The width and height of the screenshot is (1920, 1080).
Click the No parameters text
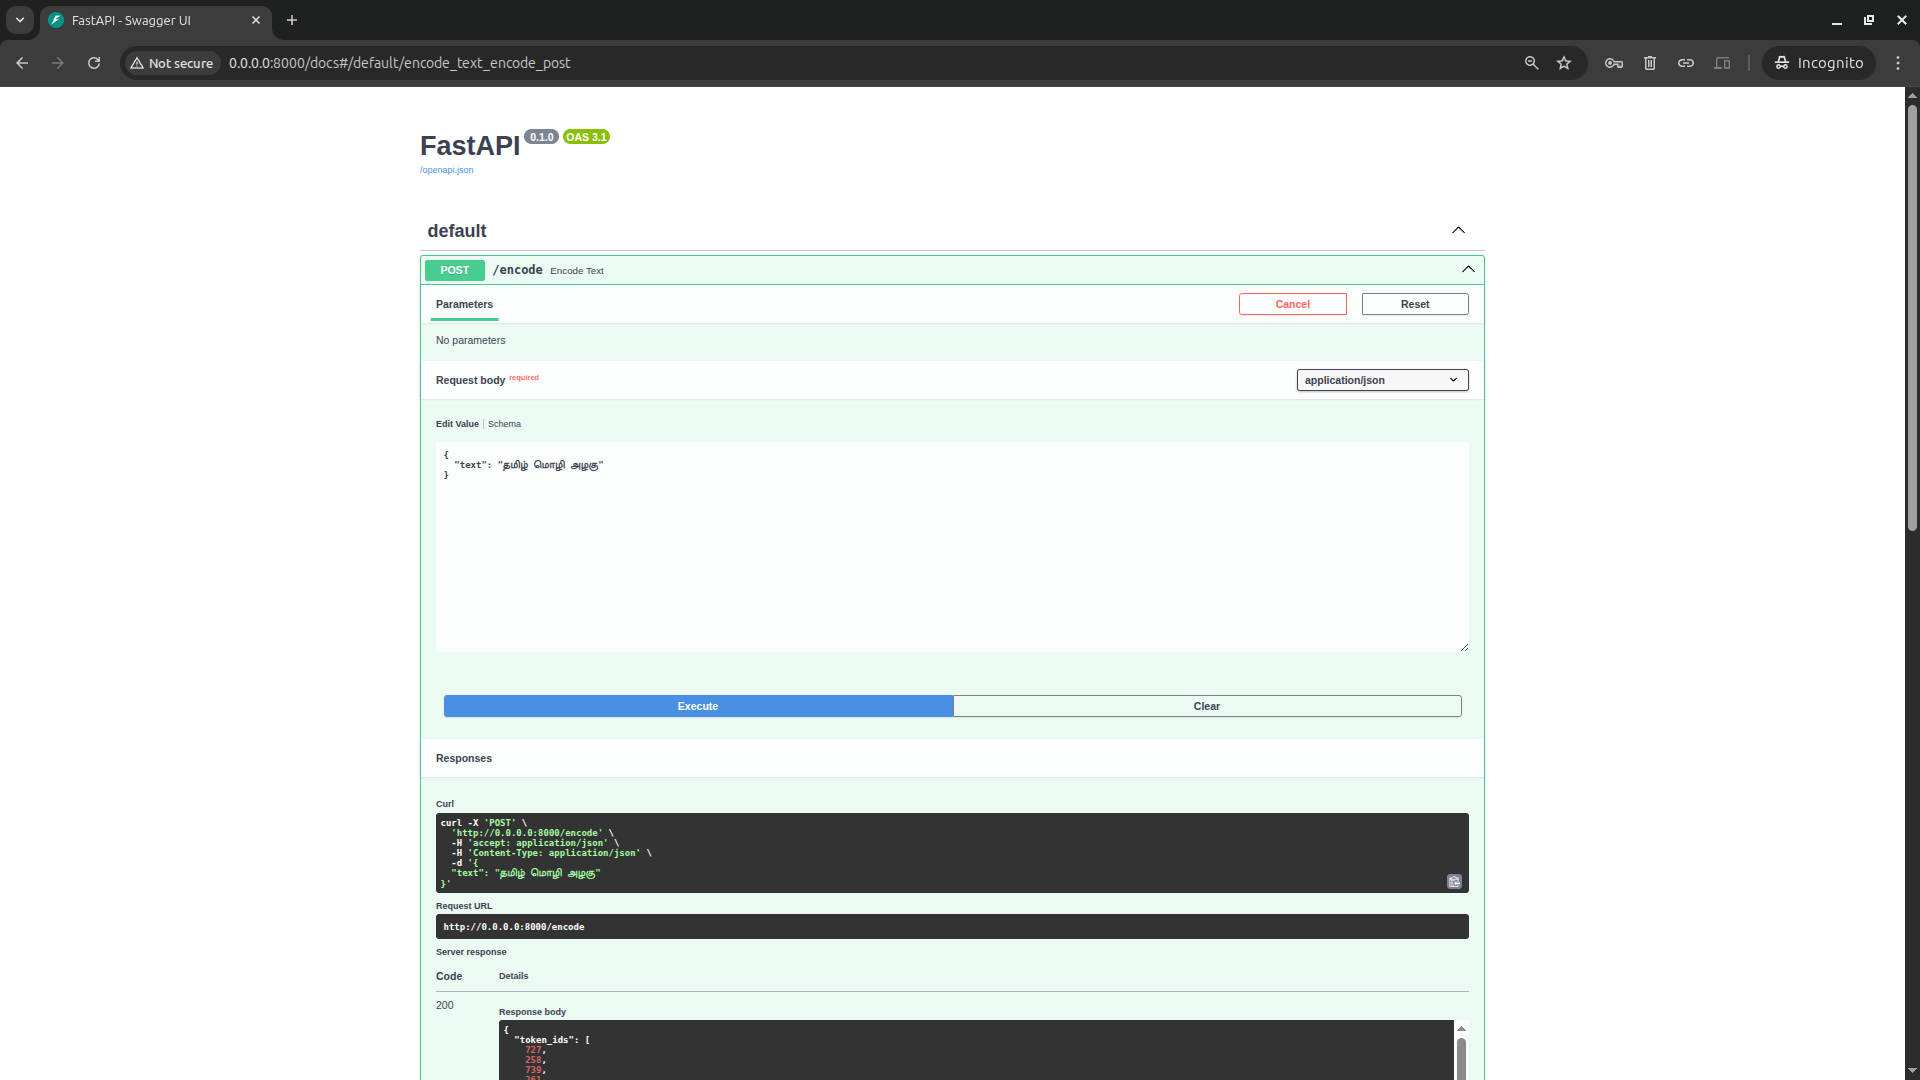click(x=471, y=341)
